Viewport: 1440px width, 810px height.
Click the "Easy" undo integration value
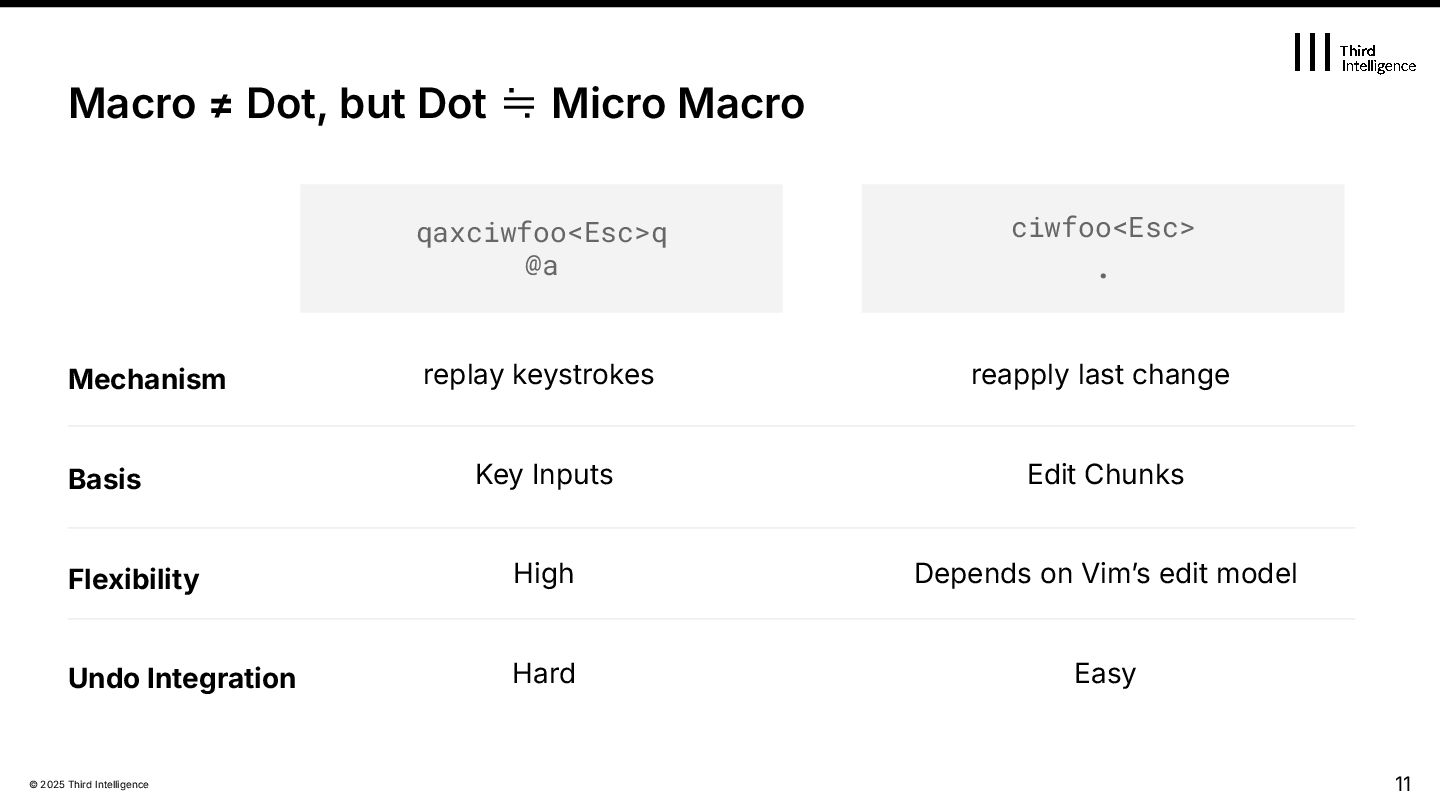[x=1105, y=674]
